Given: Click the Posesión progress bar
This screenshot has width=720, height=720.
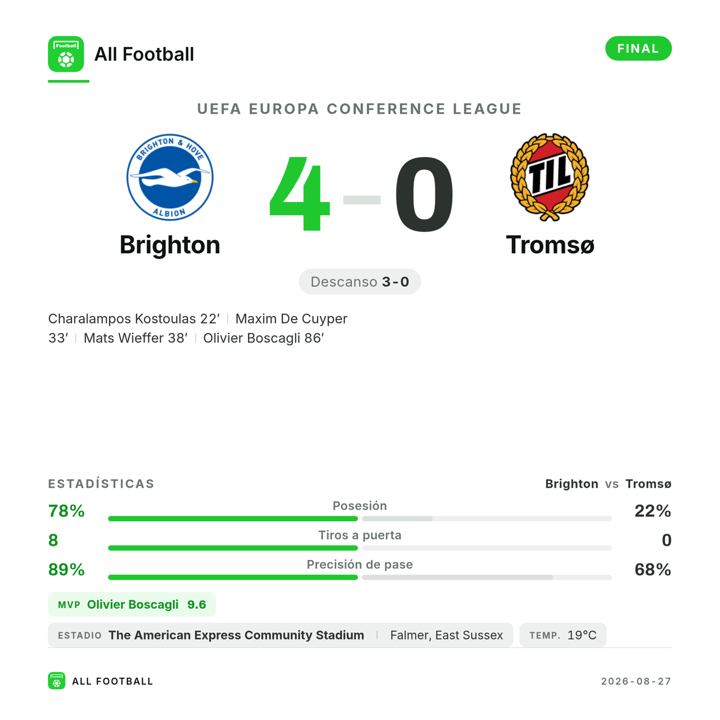Looking at the screenshot, I should pyautogui.click(x=360, y=518).
